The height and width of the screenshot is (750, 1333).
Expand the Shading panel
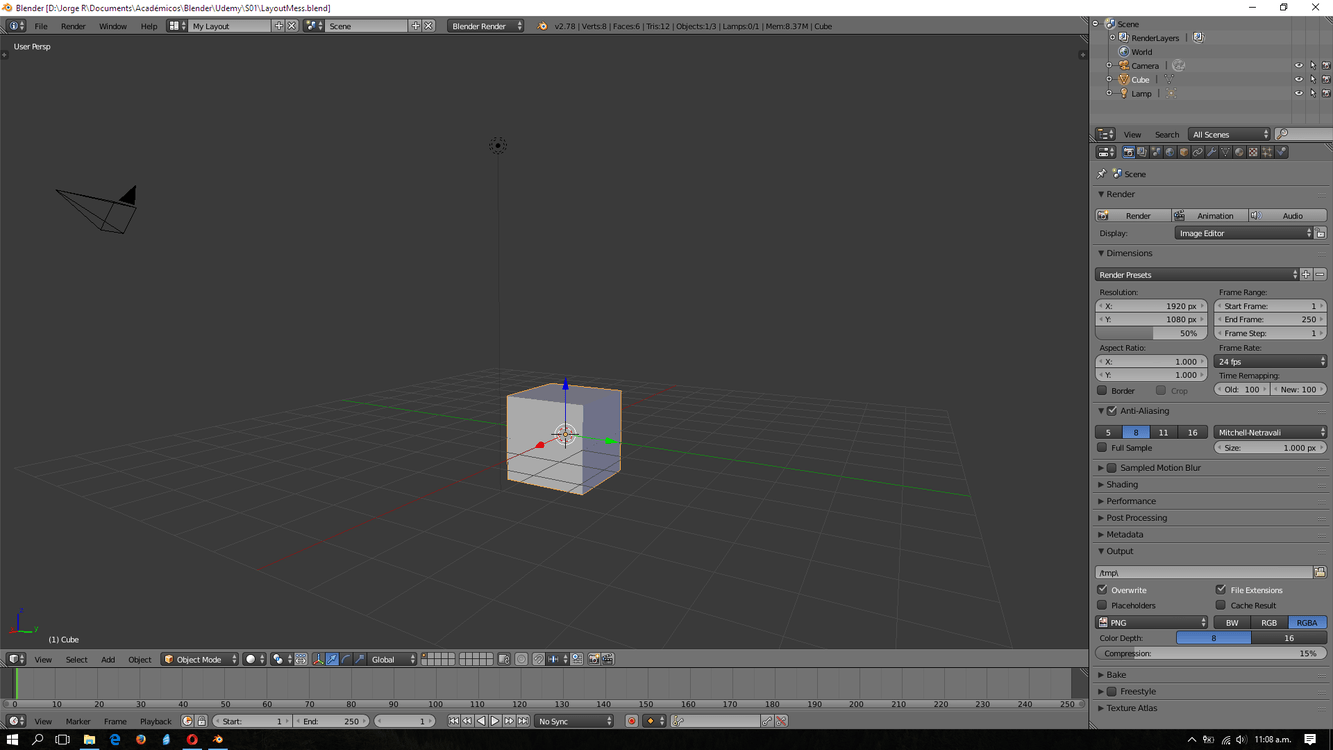pyautogui.click(x=1122, y=485)
